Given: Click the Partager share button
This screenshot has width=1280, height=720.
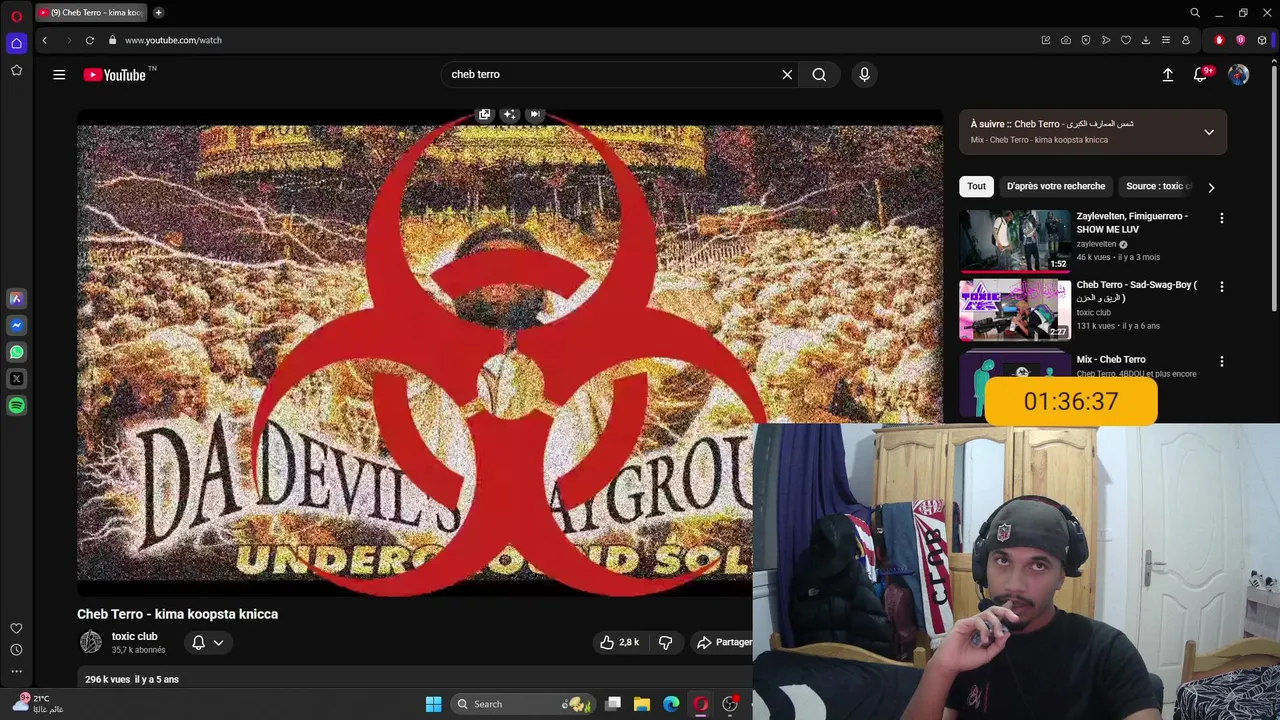Looking at the screenshot, I should pos(725,642).
